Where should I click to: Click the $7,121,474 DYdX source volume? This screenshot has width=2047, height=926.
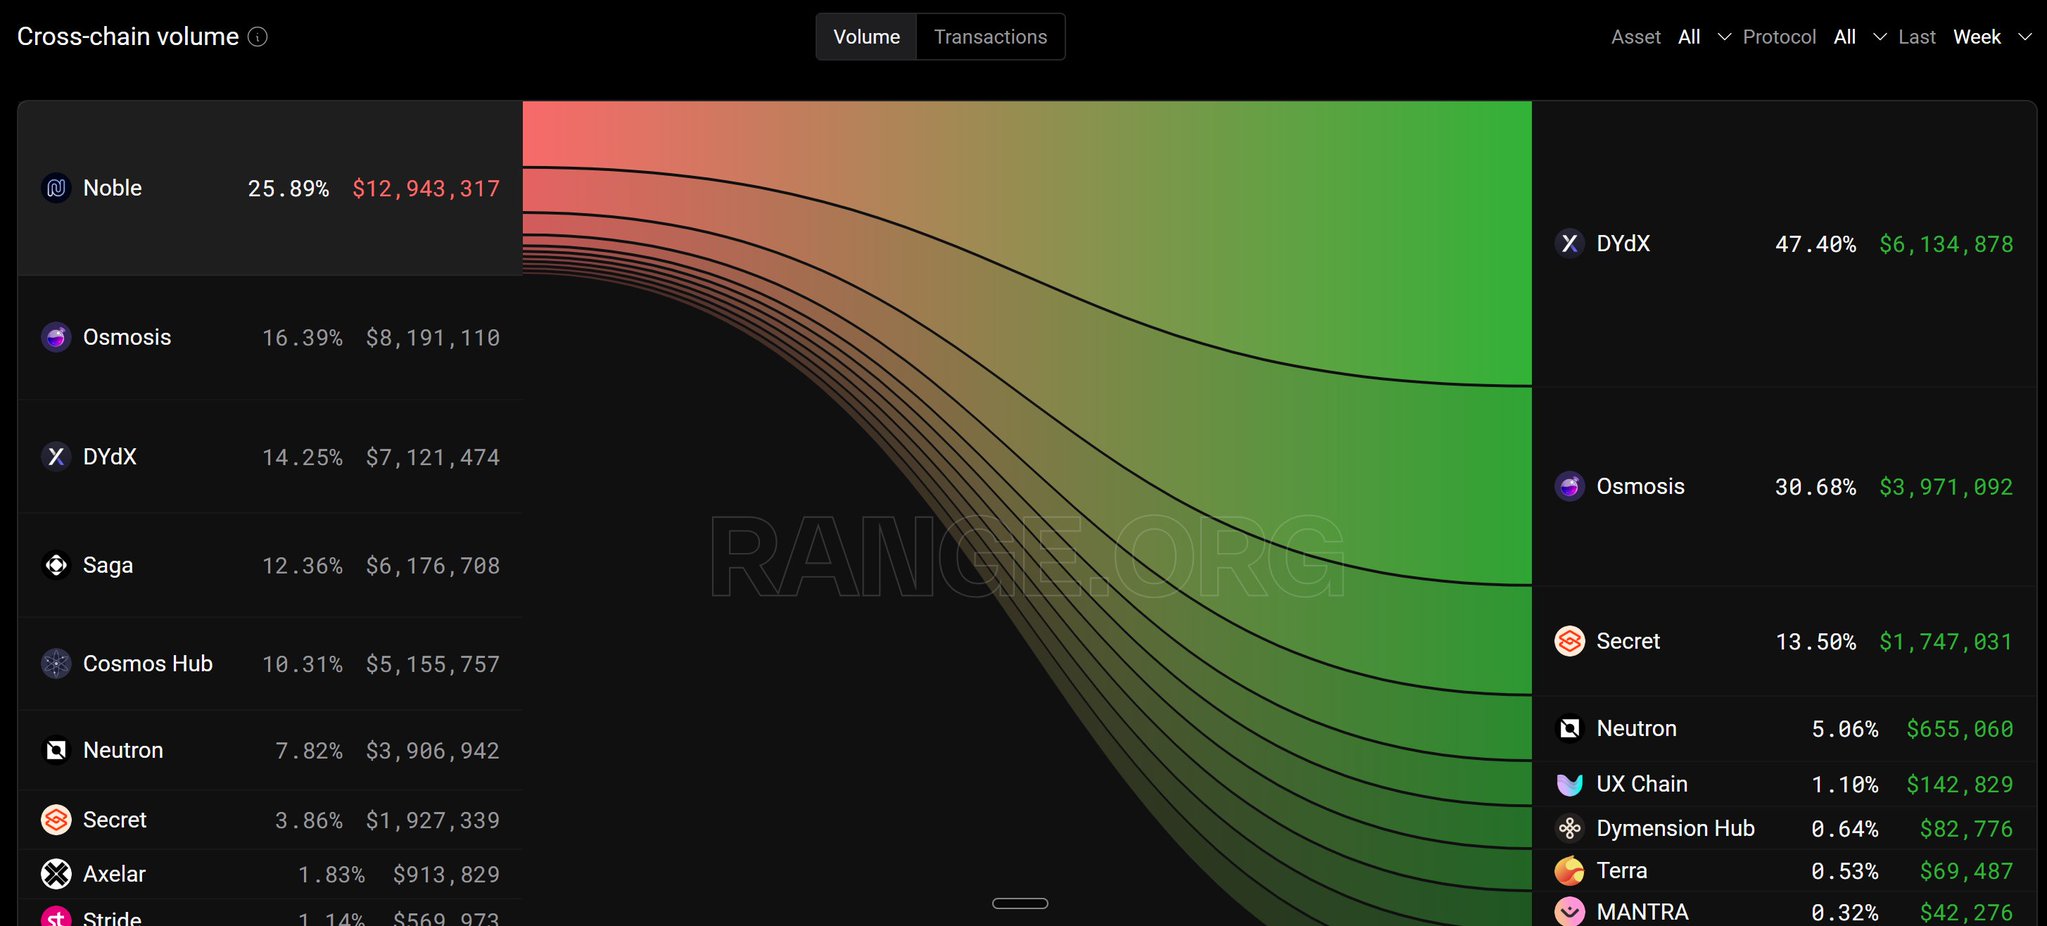pos(433,457)
